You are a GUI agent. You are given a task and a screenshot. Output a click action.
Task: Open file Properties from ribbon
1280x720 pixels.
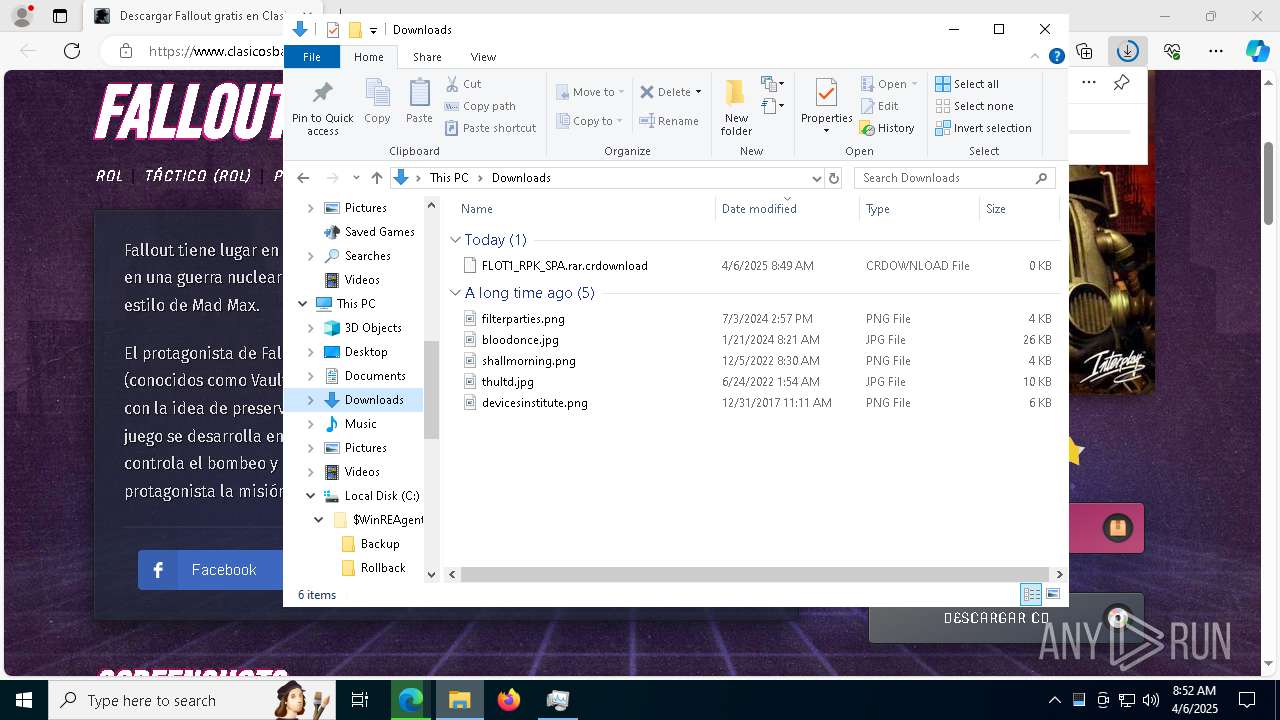826,107
